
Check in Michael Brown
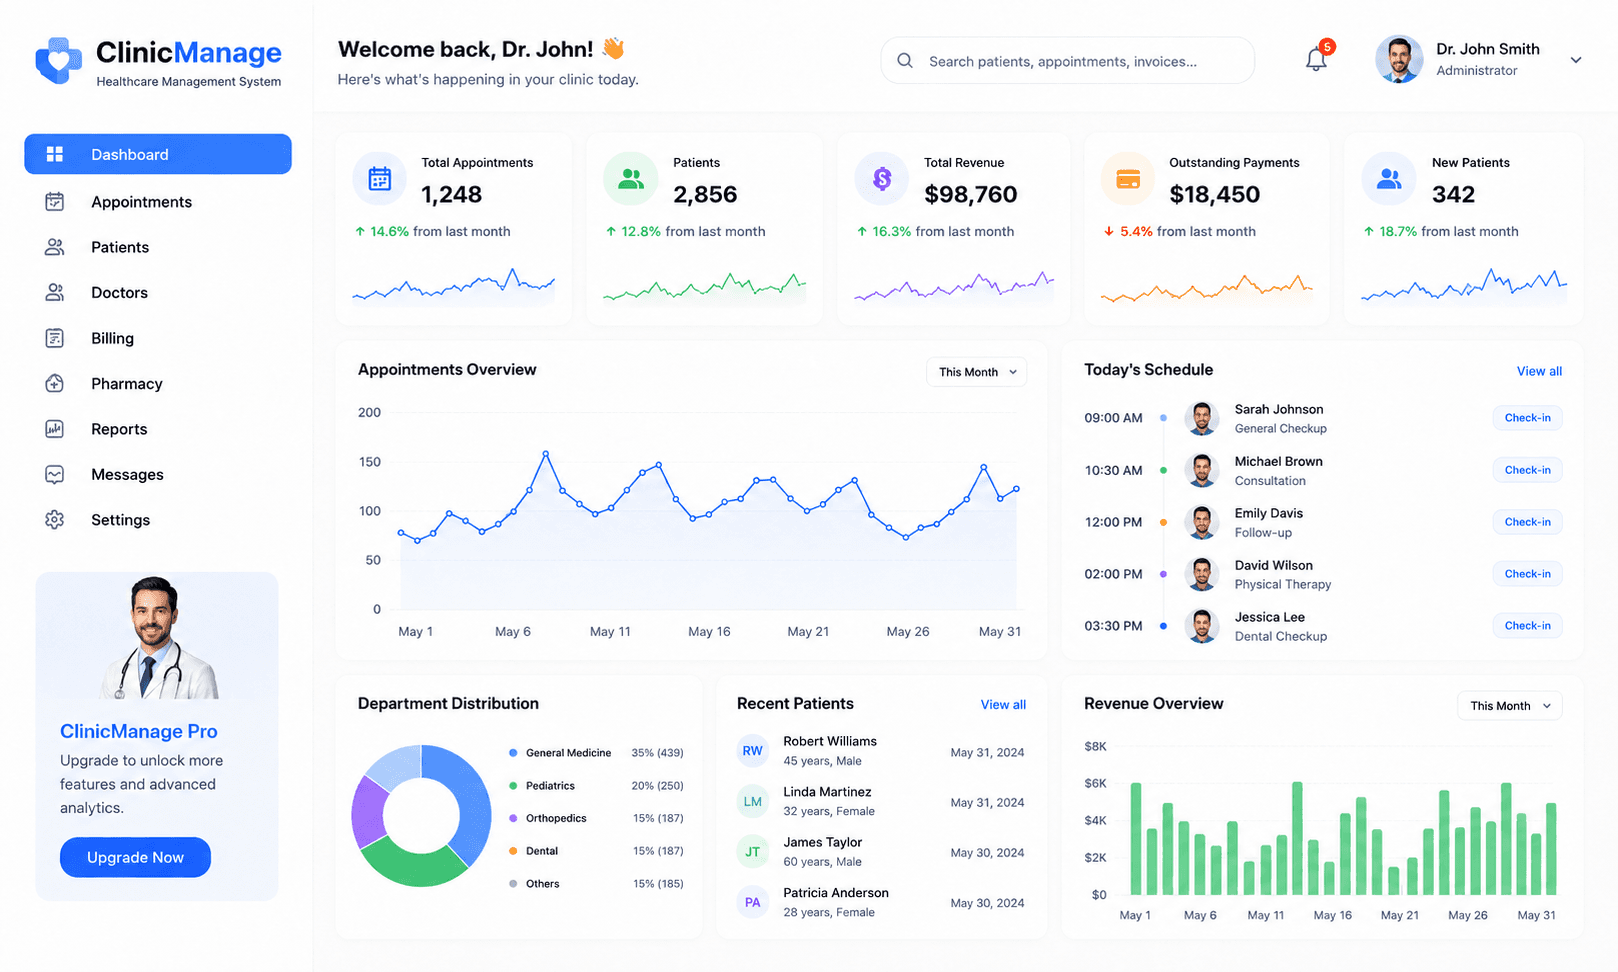point(1527,470)
